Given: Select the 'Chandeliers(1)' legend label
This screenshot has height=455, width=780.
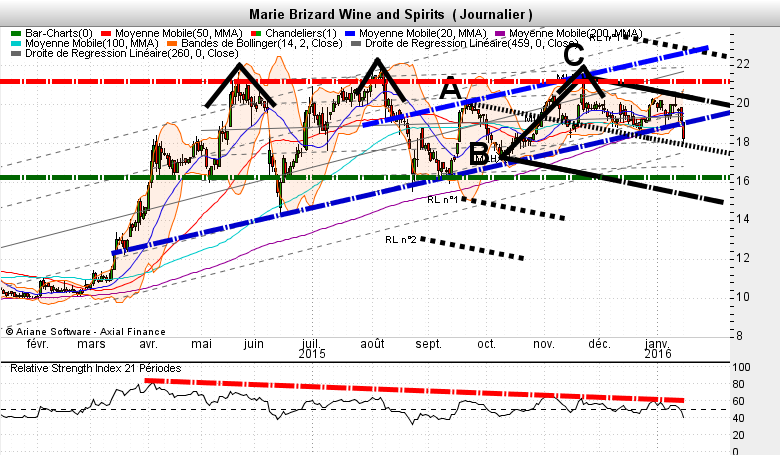Looking at the screenshot, I should pyautogui.click(x=300, y=33).
